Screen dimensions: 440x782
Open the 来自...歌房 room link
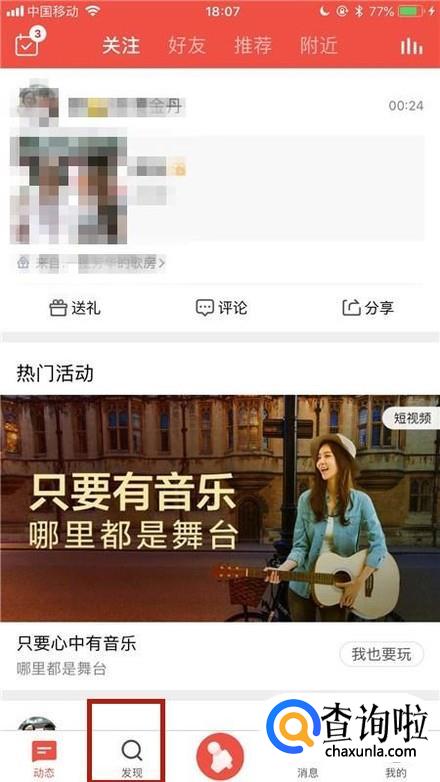point(92,263)
